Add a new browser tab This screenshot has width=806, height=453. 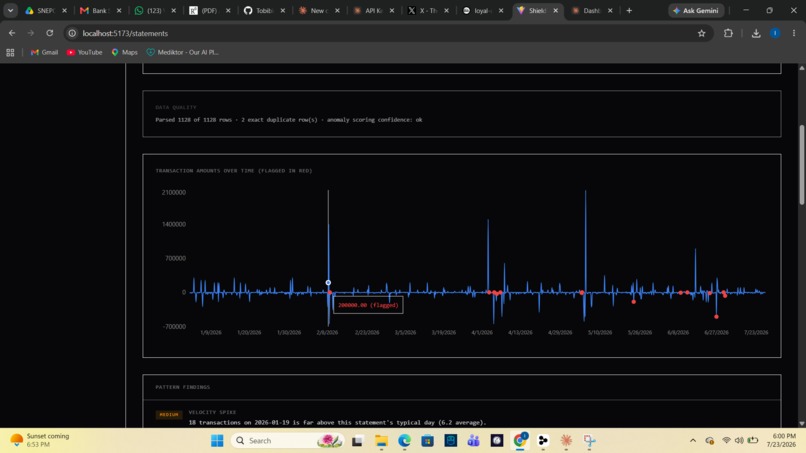click(629, 10)
